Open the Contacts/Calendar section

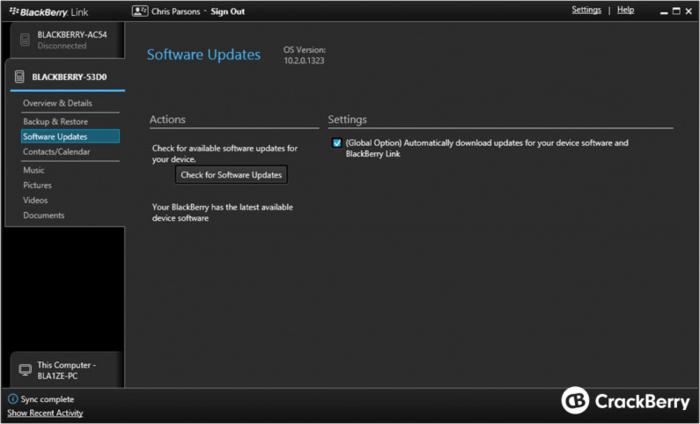click(x=56, y=152)
